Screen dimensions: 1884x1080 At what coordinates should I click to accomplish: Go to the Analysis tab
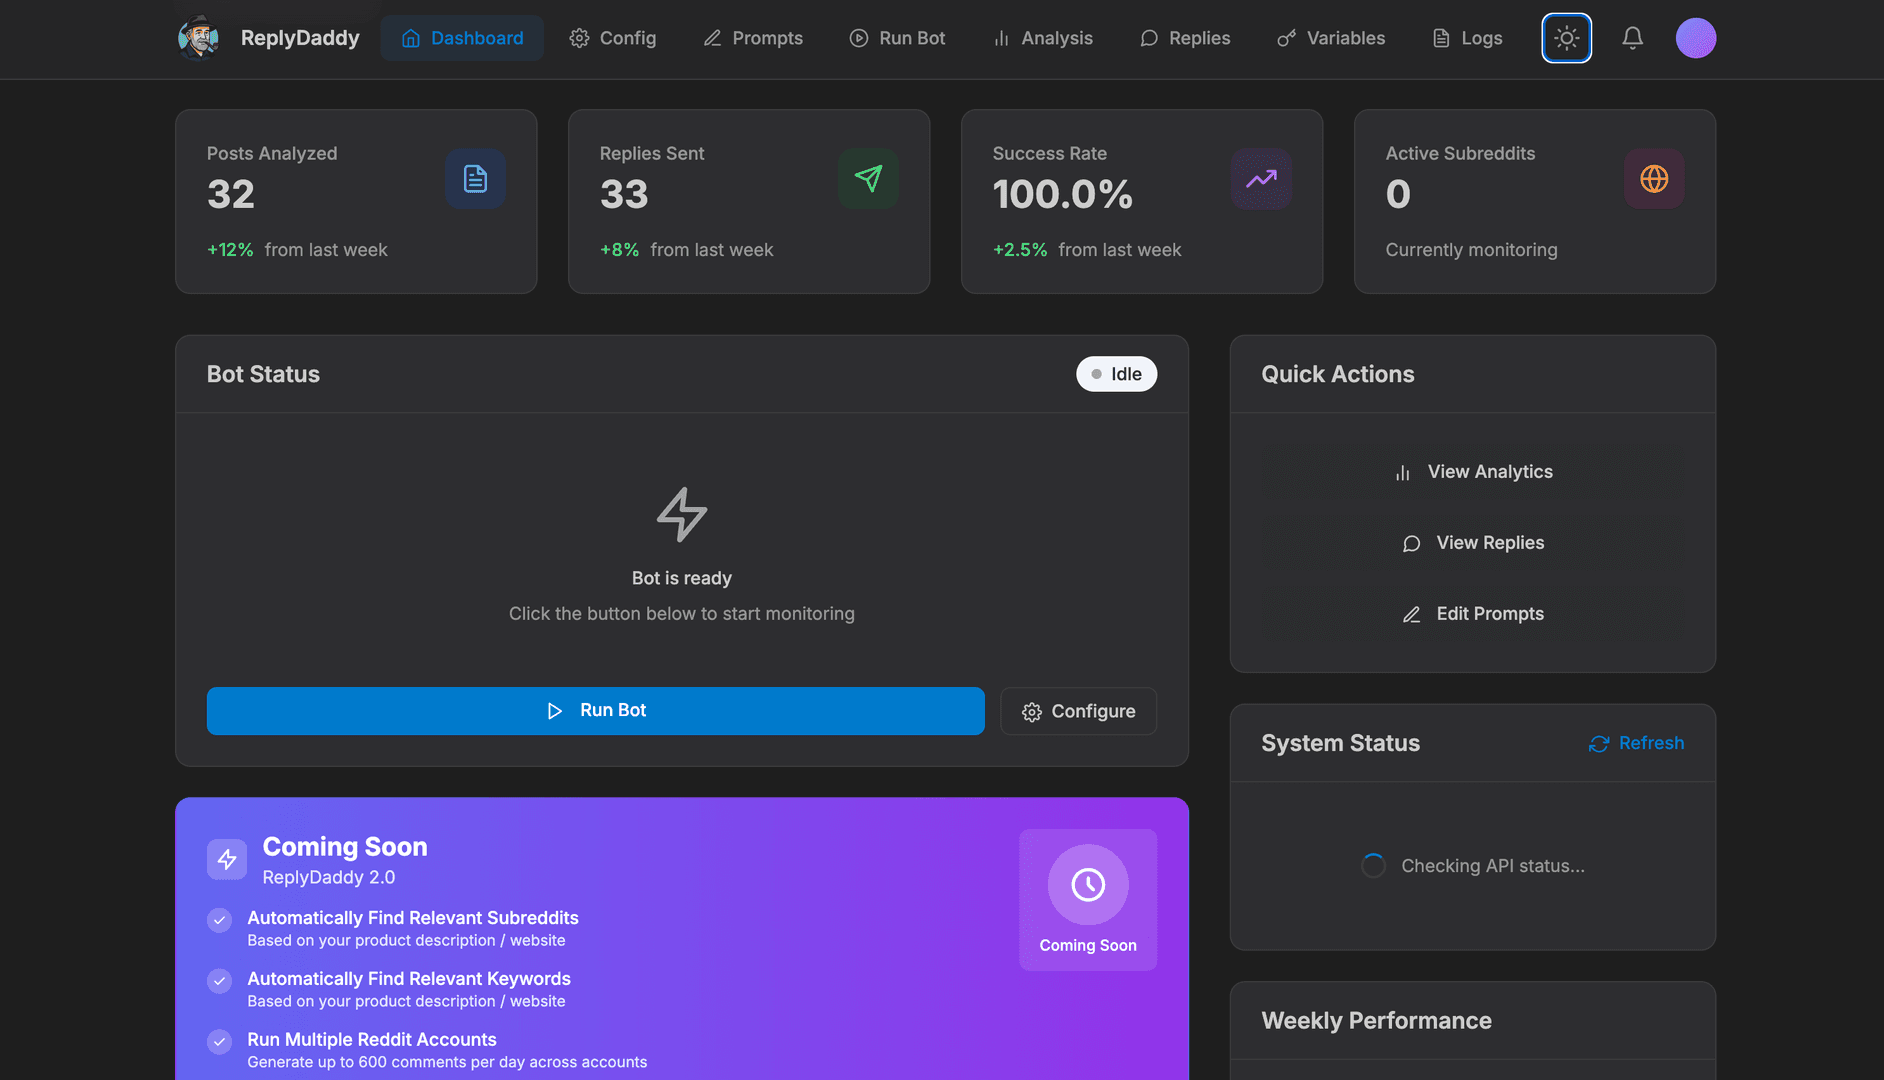click(x=1042, y=38)
